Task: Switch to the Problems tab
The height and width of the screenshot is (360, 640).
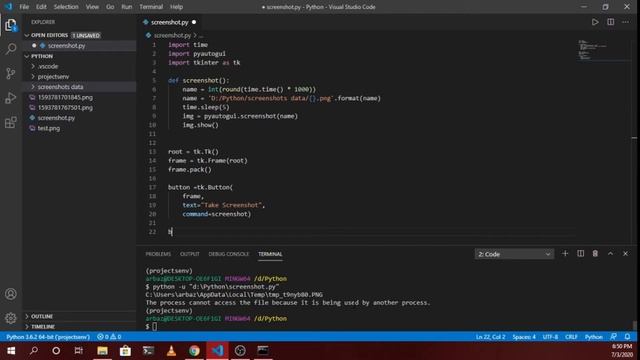Action: point(158,254)
